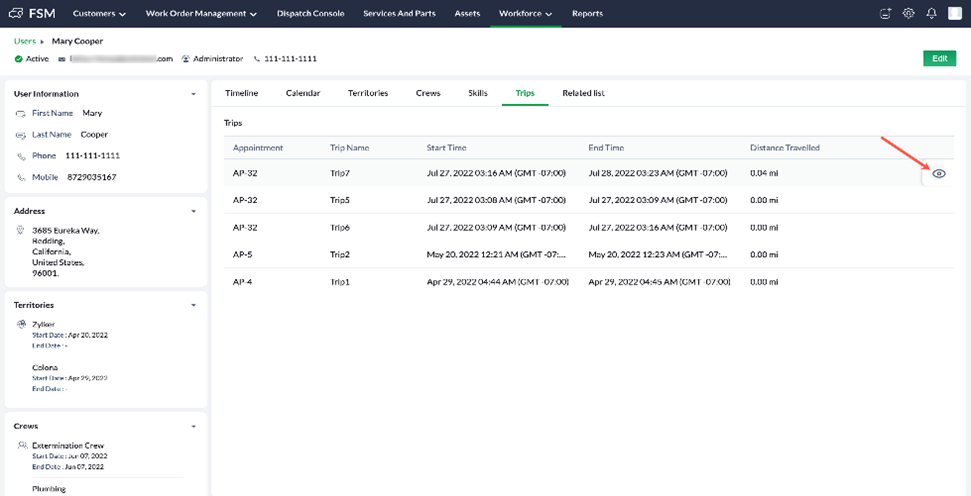971x496 pixels.
Task: Click the green Edit button
Action: click(x=938, y=59)
